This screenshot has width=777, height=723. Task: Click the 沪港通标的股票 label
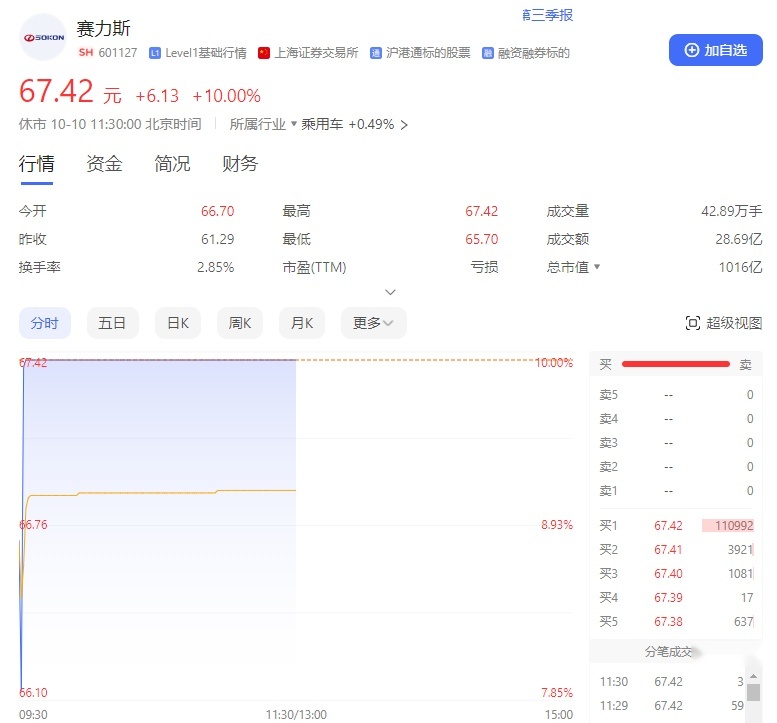click(428, 53)
